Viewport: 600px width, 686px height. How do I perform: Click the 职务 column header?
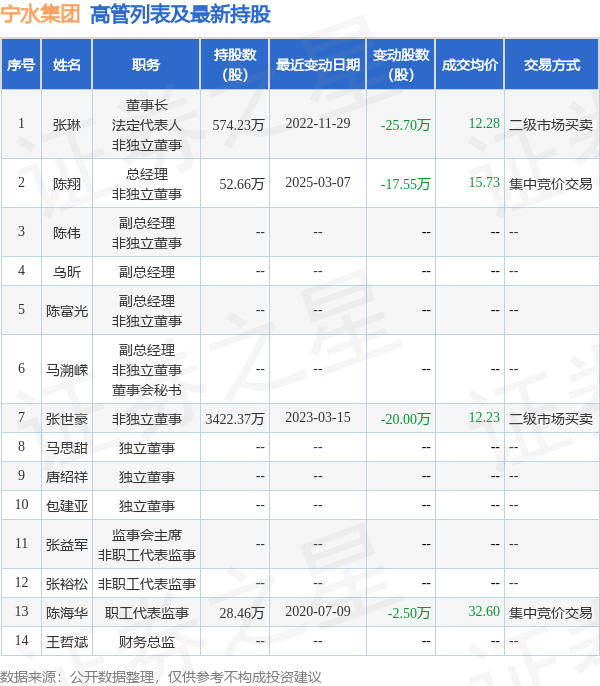146,64
